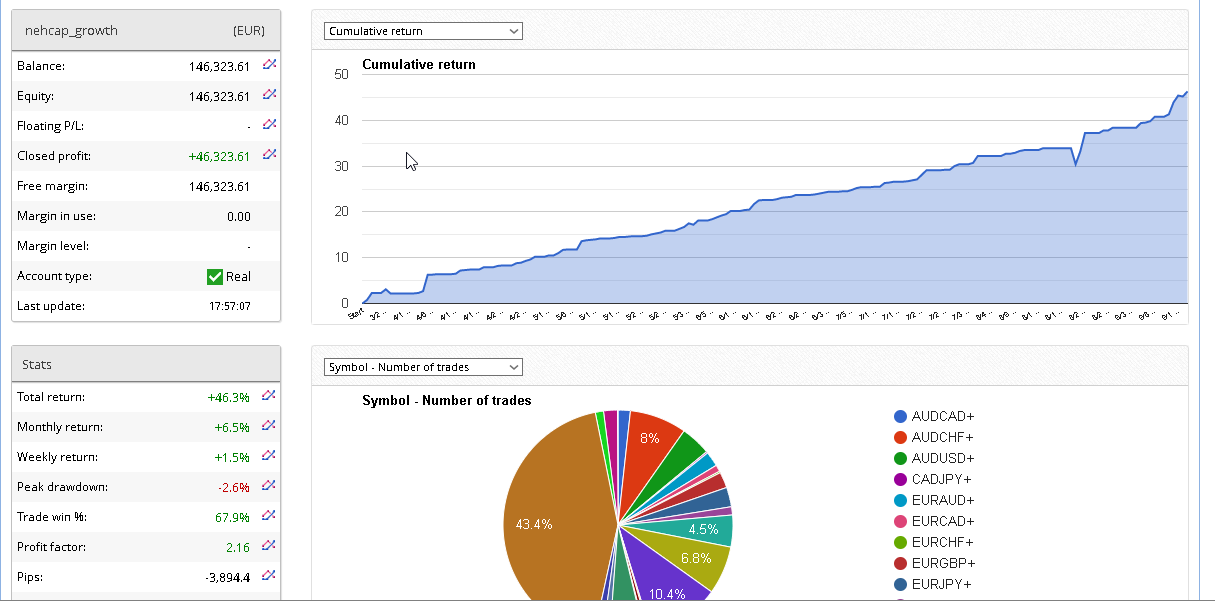Click the Trade win % chart icon
Viewport: 1215px width, 610px height.
point(269,516)
